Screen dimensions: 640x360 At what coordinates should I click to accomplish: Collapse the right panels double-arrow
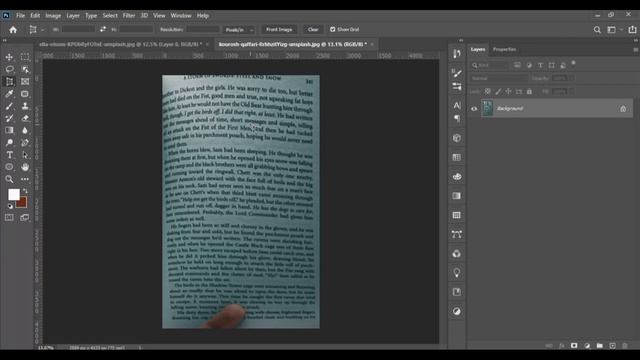point(636,40)
